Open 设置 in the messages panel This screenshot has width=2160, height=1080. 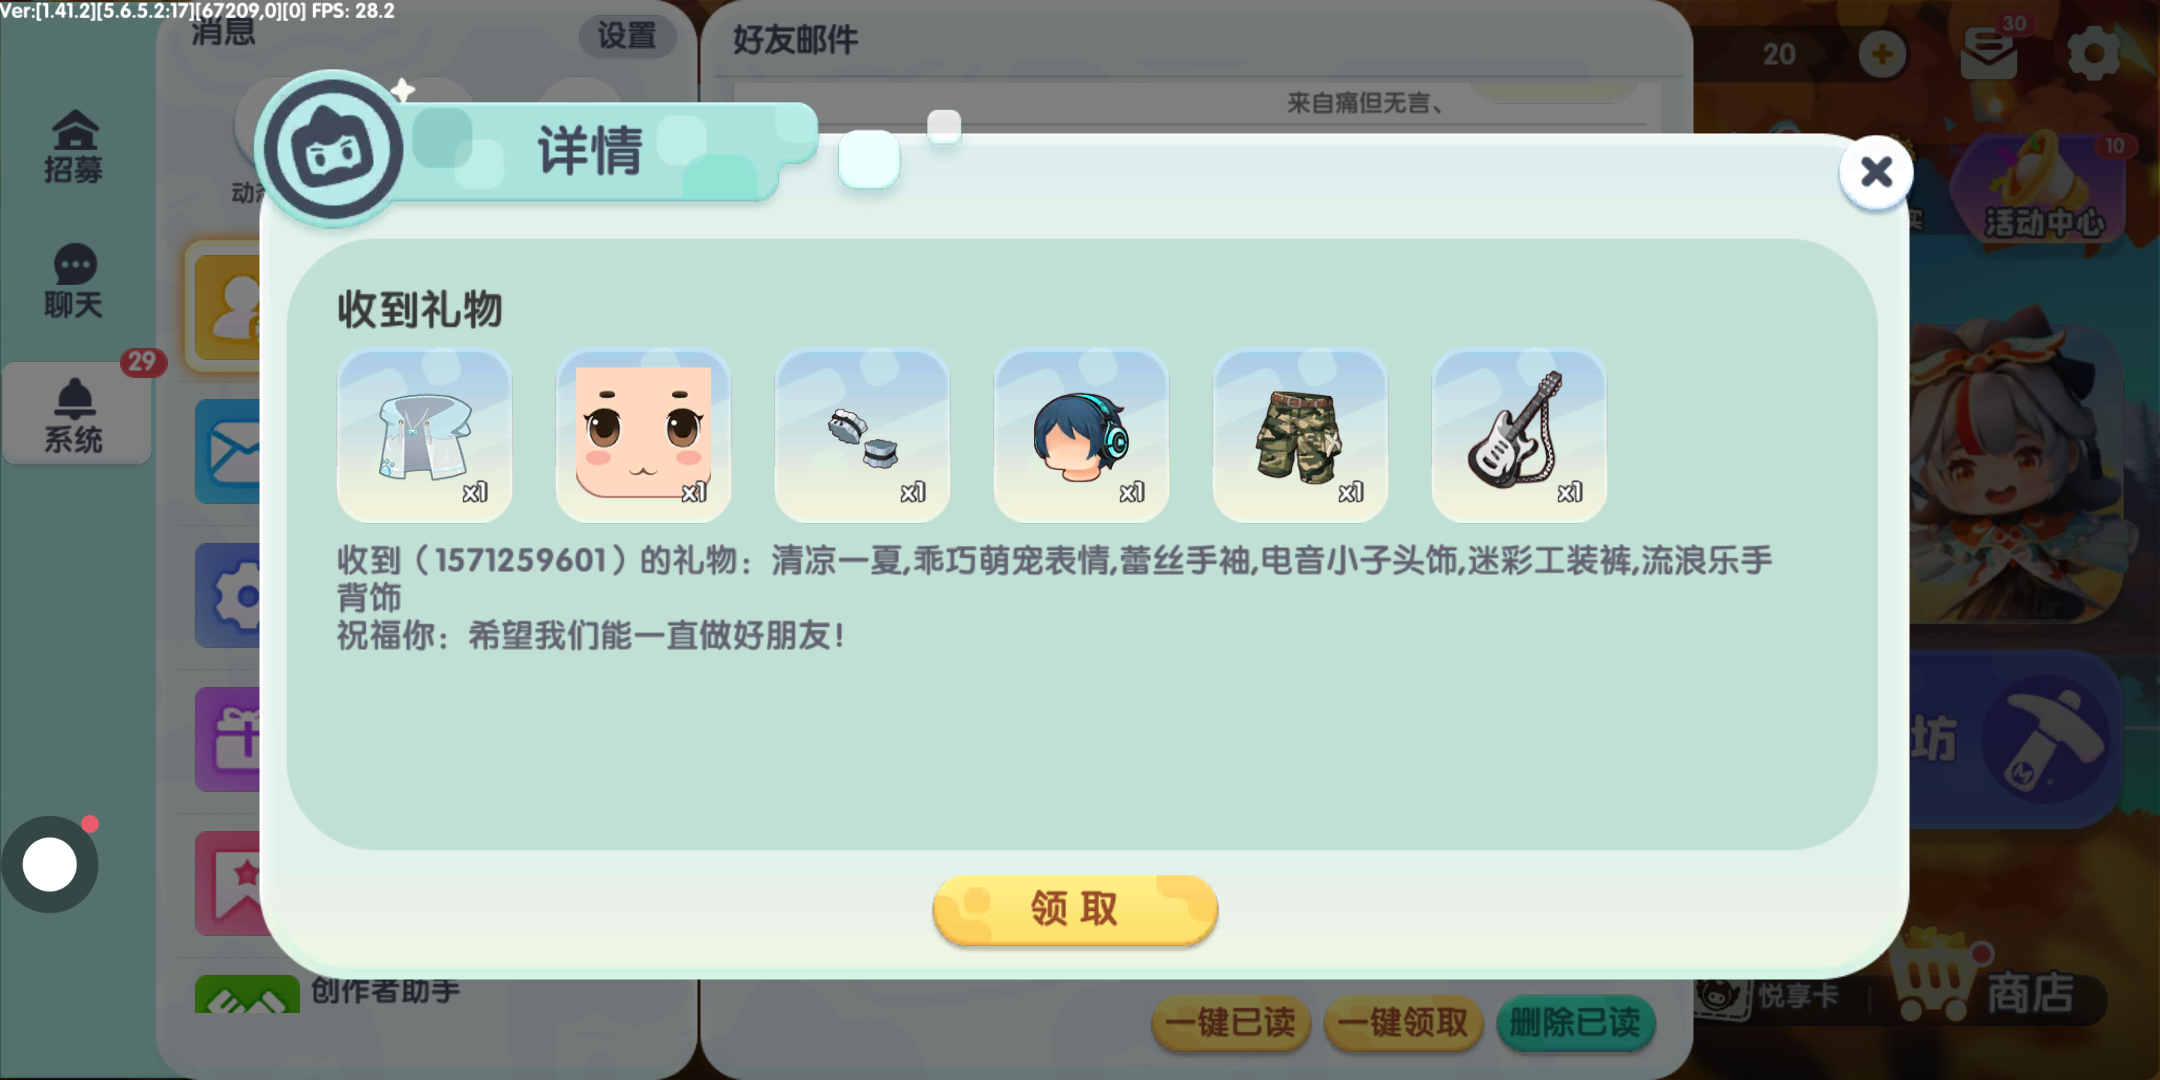click(627, 36)
